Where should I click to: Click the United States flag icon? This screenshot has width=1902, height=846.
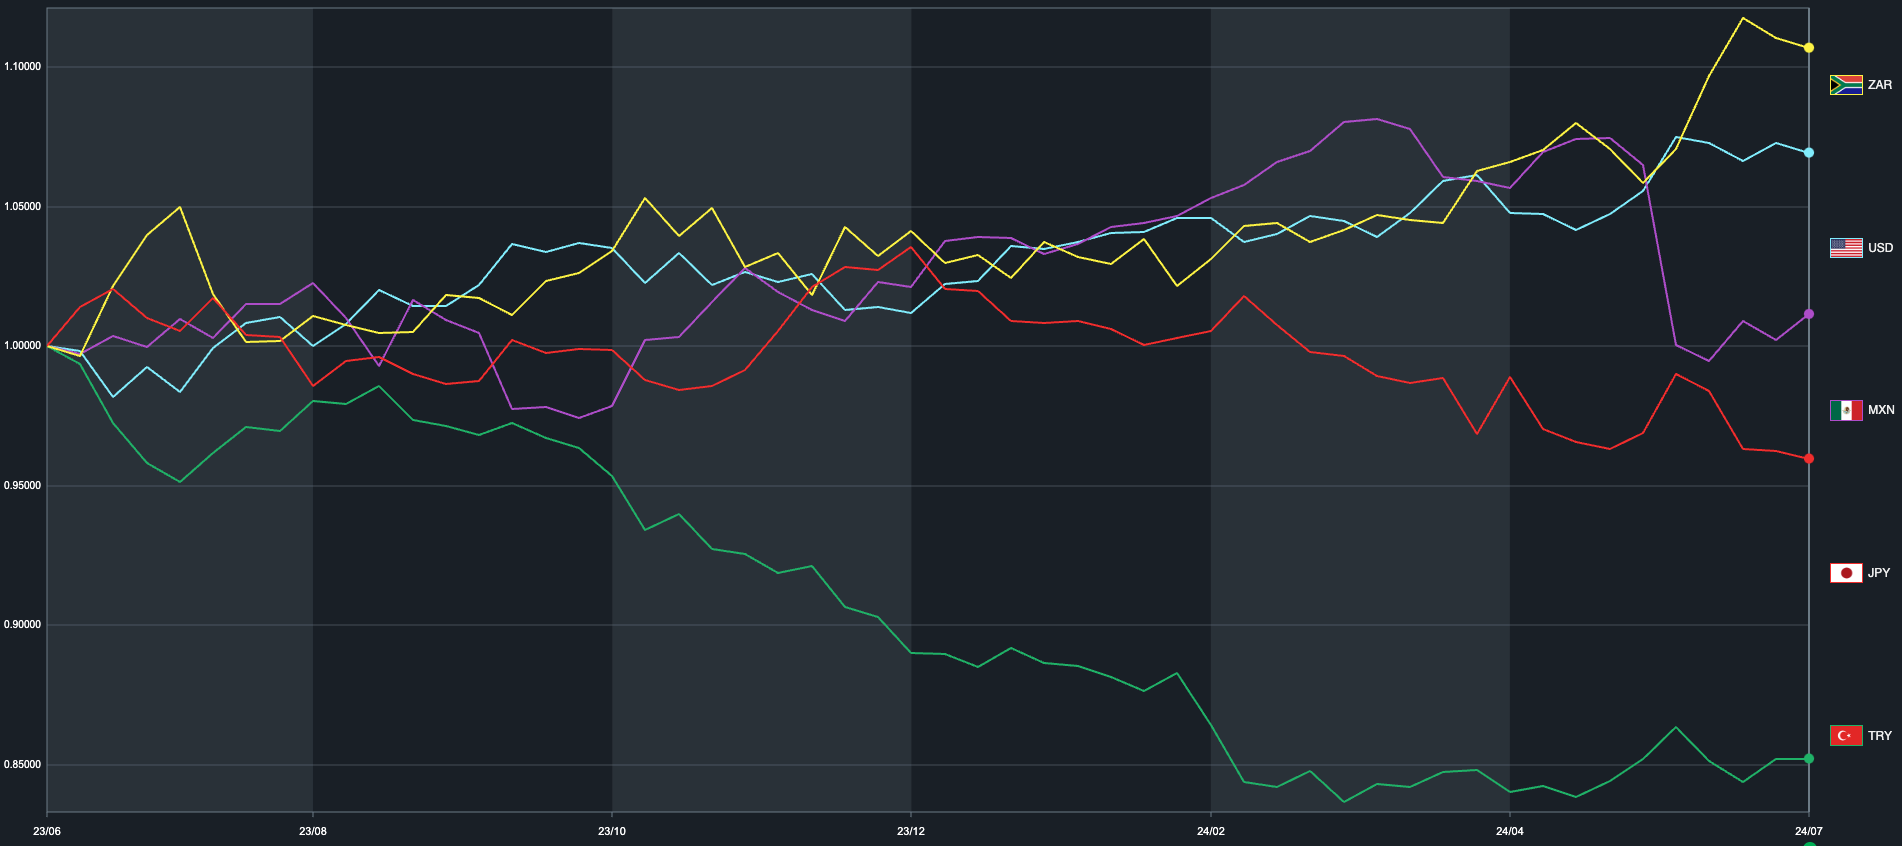(x=1846, y=248)
